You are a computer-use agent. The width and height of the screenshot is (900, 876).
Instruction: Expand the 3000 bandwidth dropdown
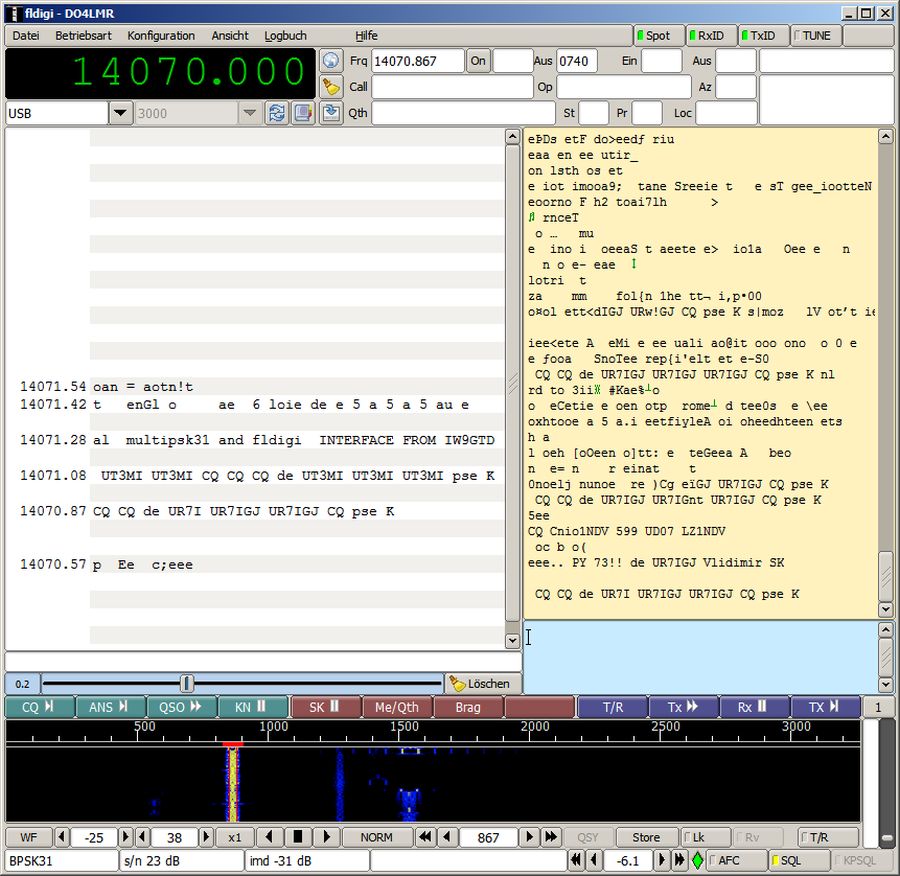click(x=249, y=113)
